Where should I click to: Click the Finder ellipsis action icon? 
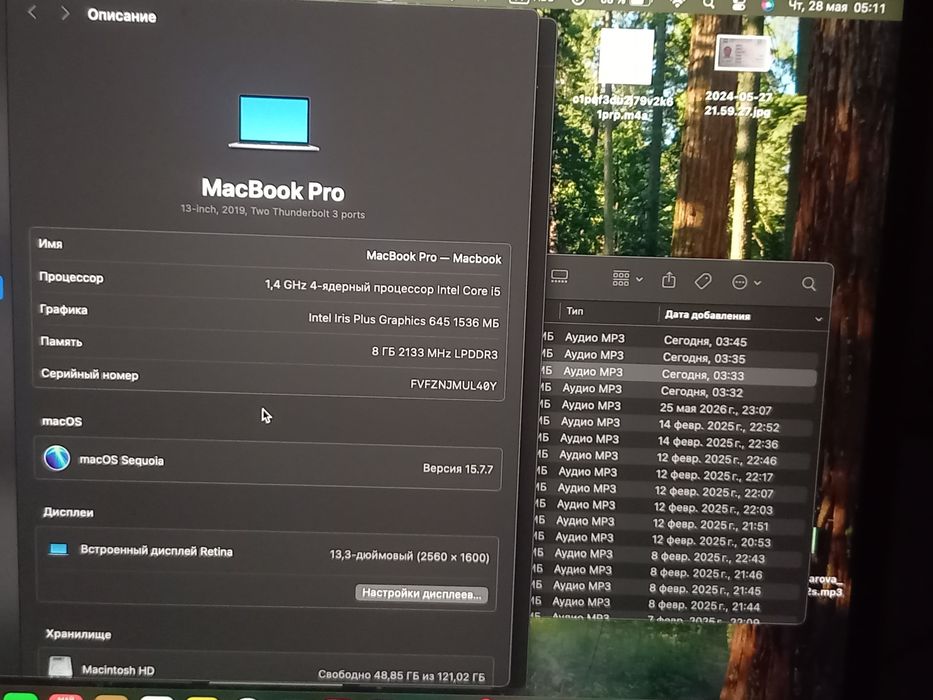740,282
